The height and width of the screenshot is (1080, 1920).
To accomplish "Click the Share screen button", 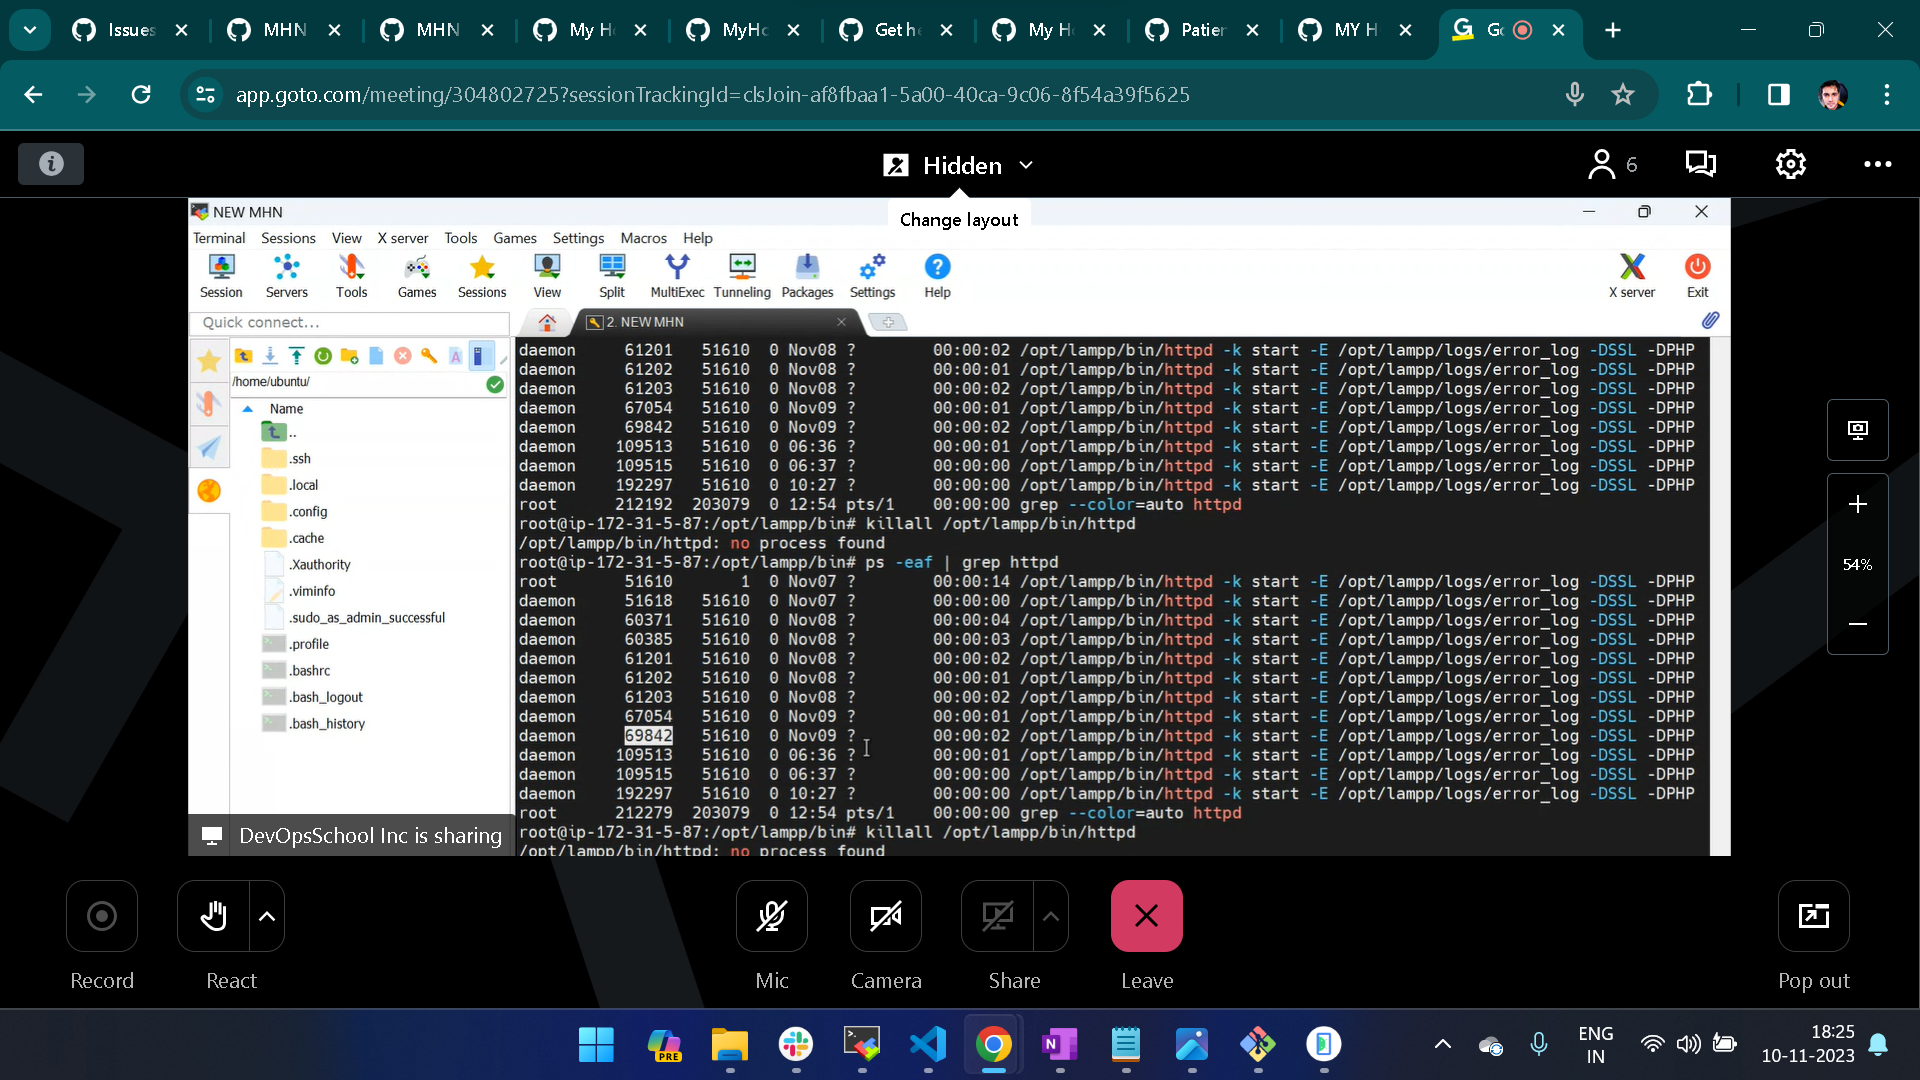I will [997, 916].
